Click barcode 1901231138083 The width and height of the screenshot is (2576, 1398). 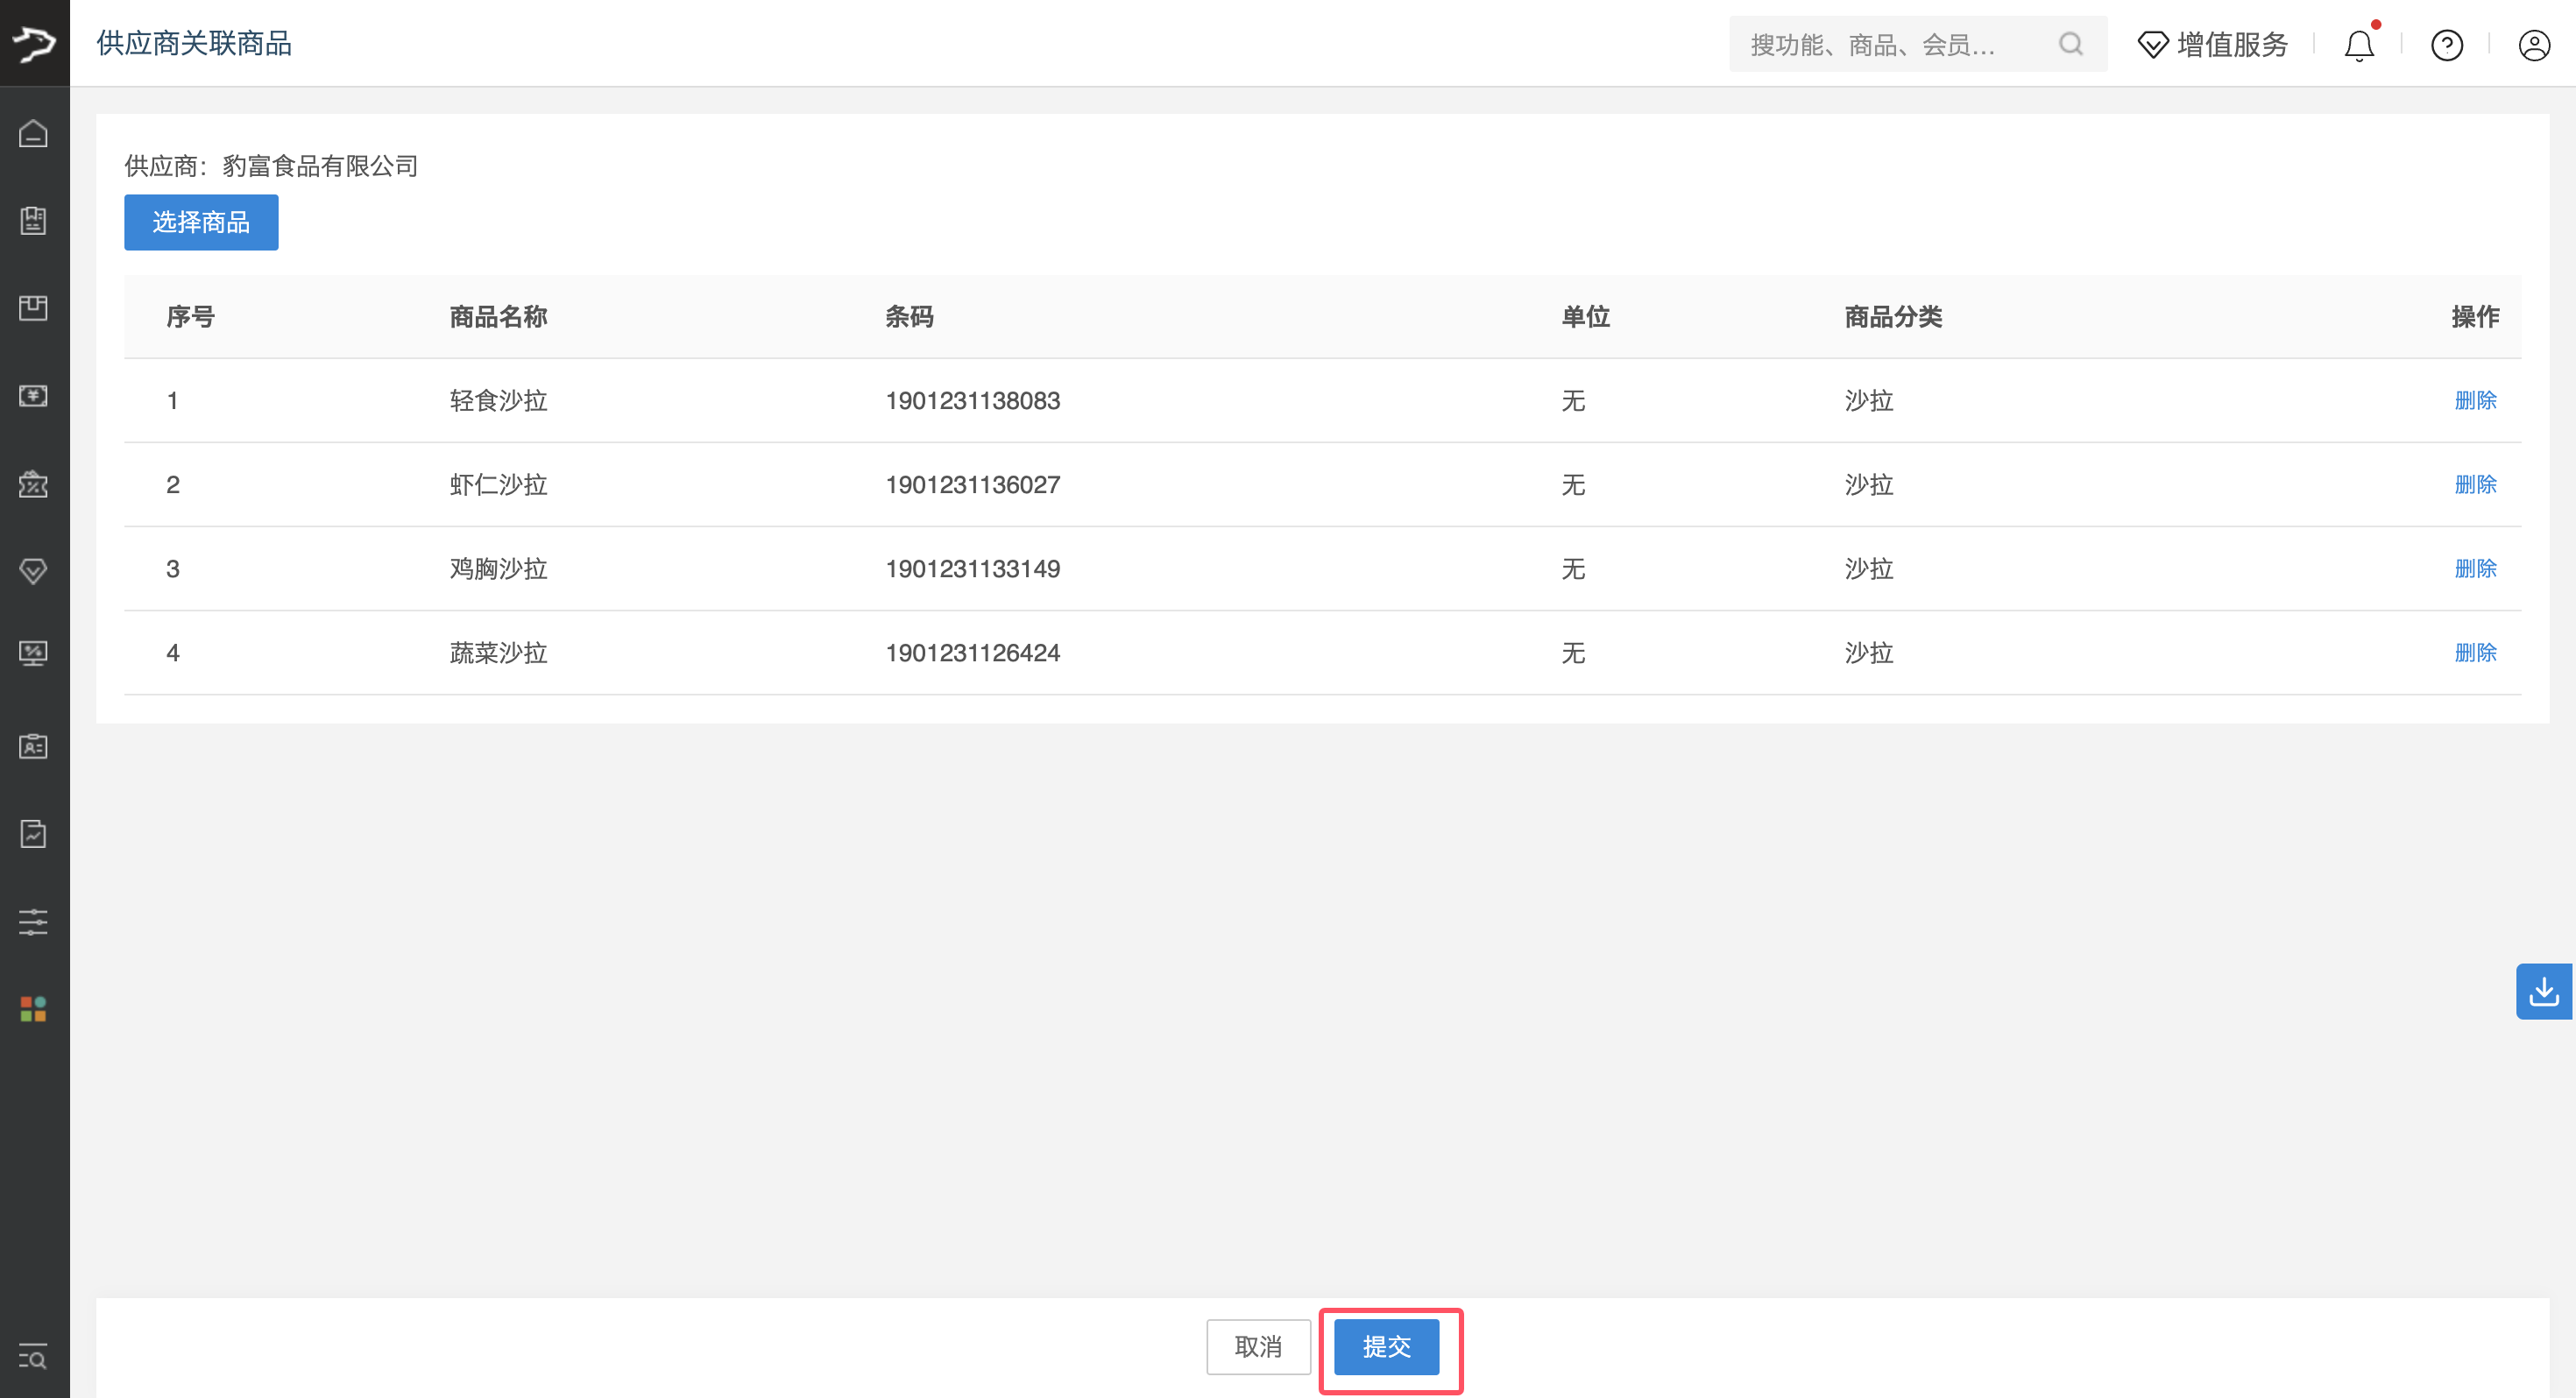[x=972, y=400]
